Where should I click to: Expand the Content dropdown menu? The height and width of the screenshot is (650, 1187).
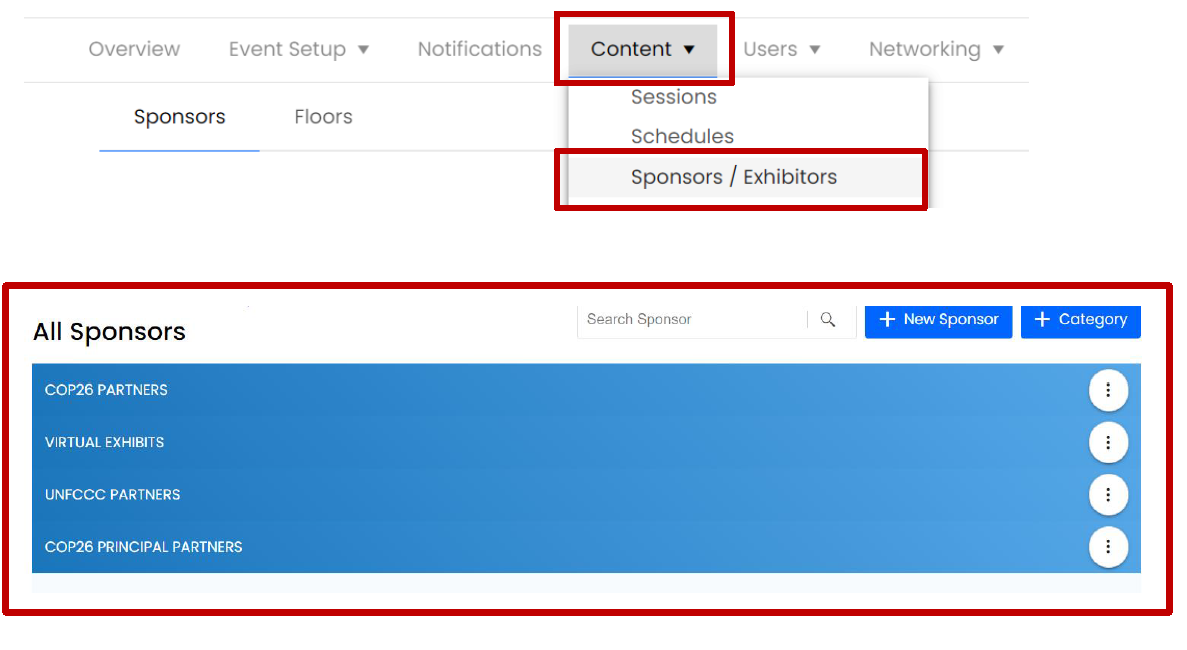[643, 49]
